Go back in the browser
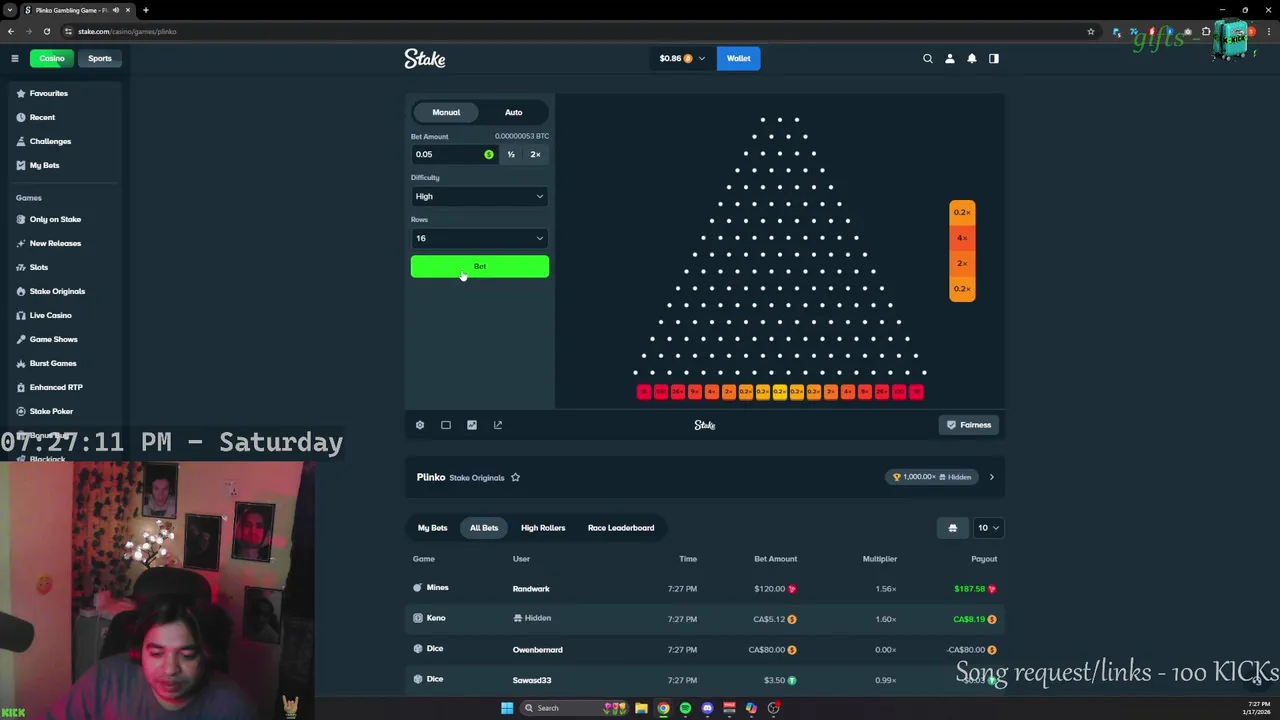This screenshot has width=1280, height=720. pos(11,31)
